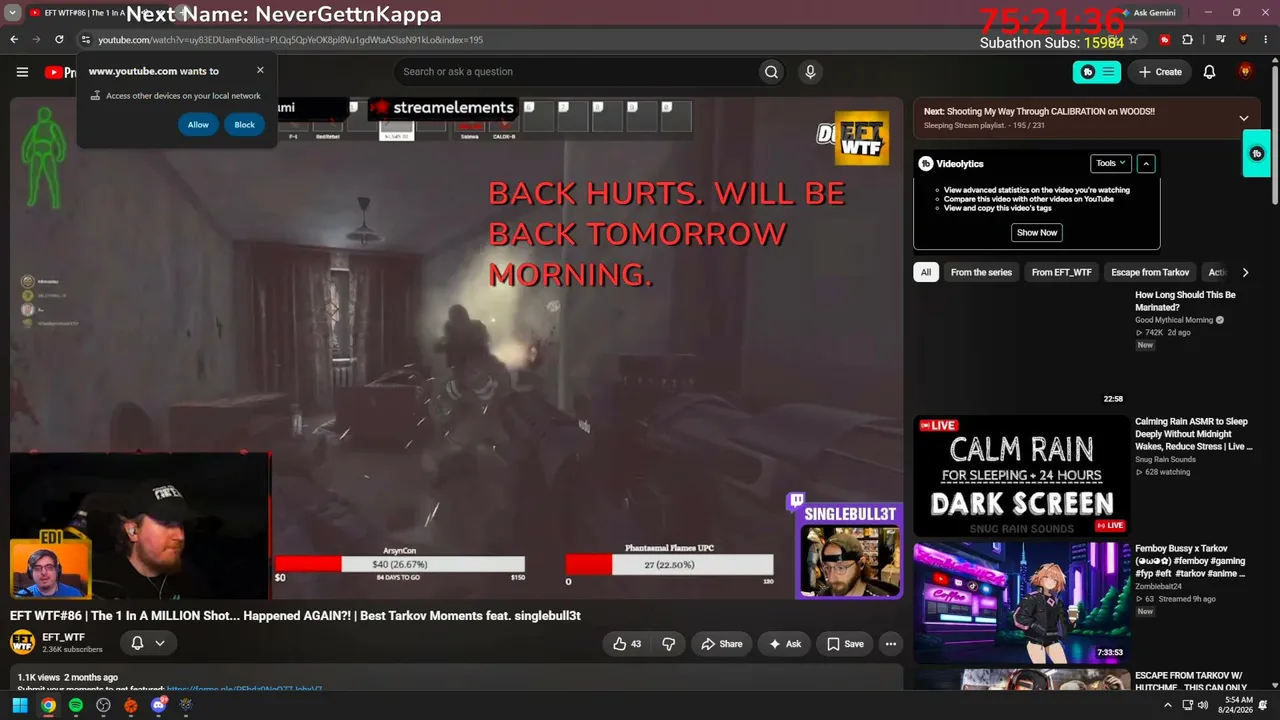
Task: Open the Snug Rain Sounds channel
Action: [1165, 459]
